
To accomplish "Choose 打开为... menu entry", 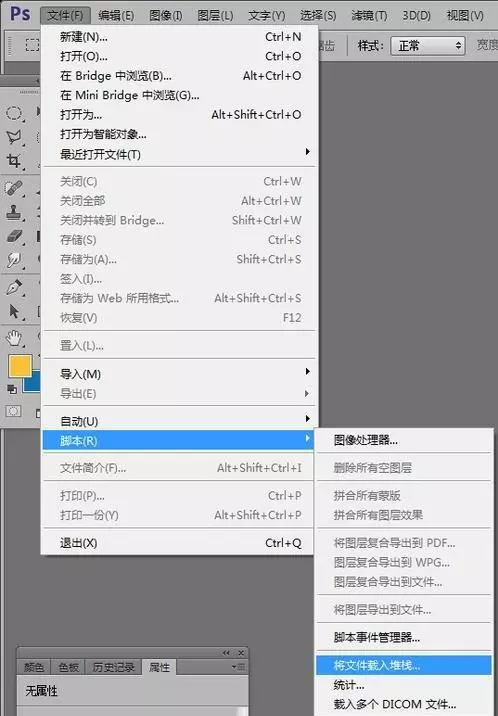I will [179, 115].
